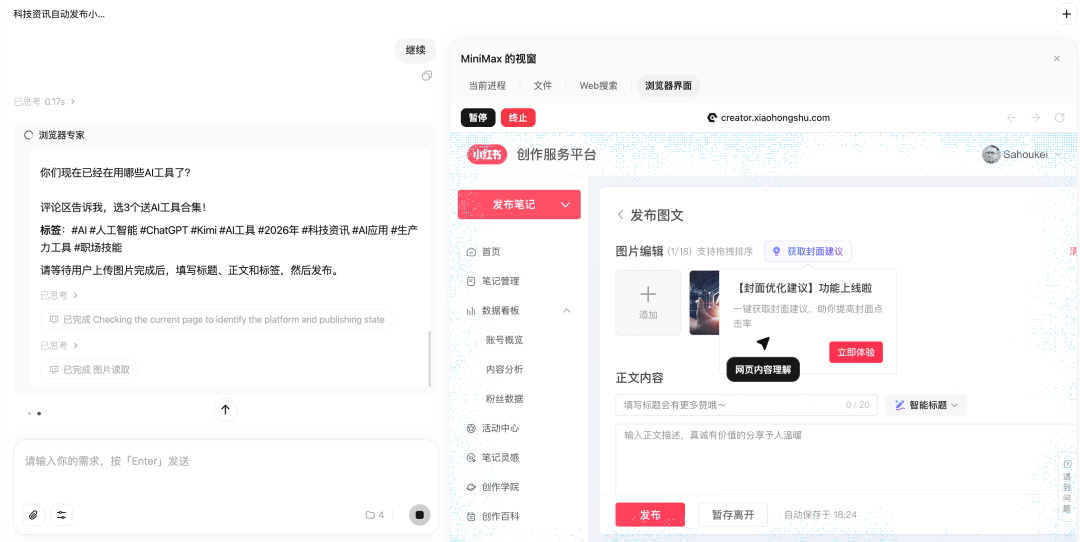
Task: Click the red 发布 button
Action: [650, 515]
